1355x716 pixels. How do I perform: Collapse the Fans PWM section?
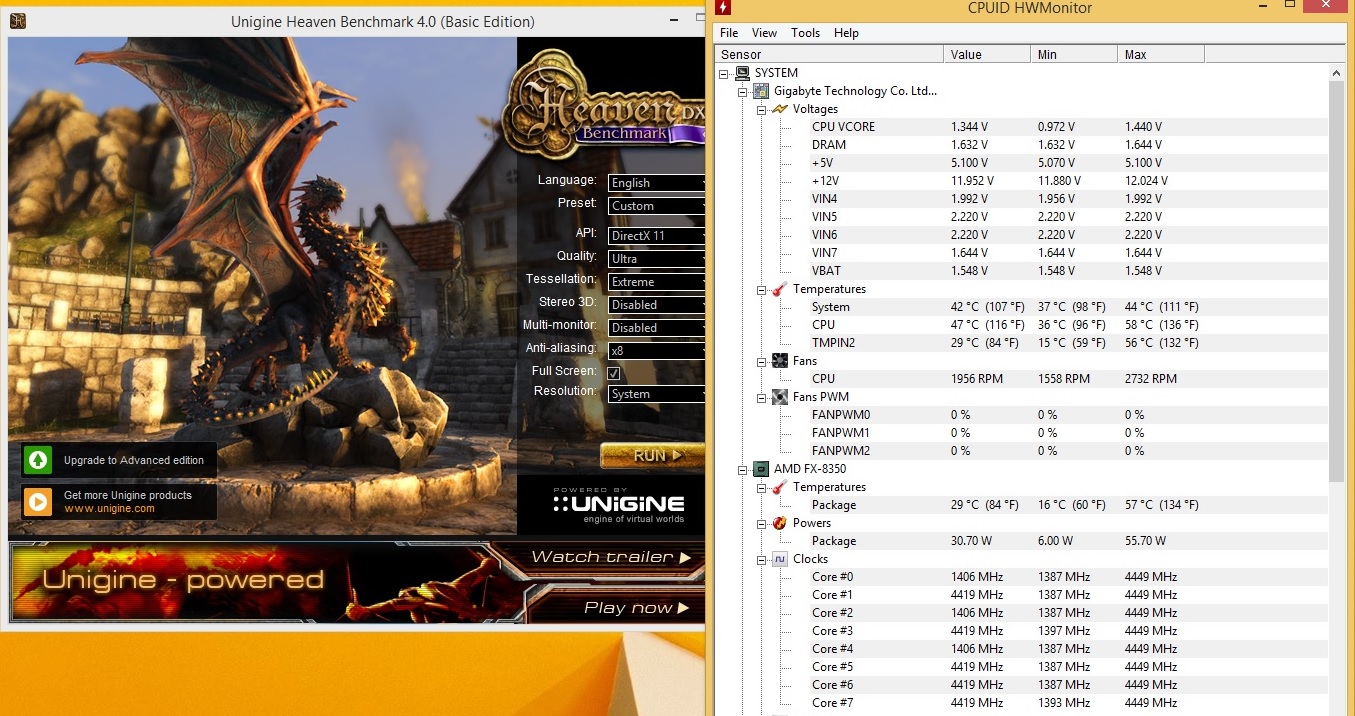coord(762,397)
